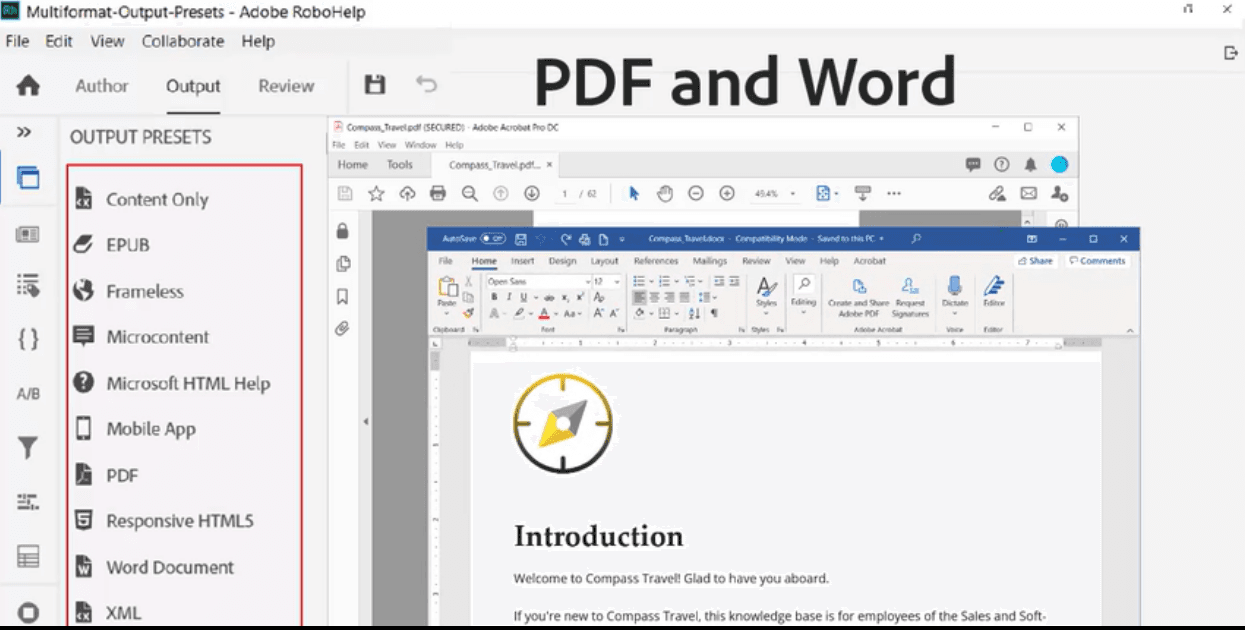
Task: Click the Share button in Word
Action: (x=1035, y=261)
